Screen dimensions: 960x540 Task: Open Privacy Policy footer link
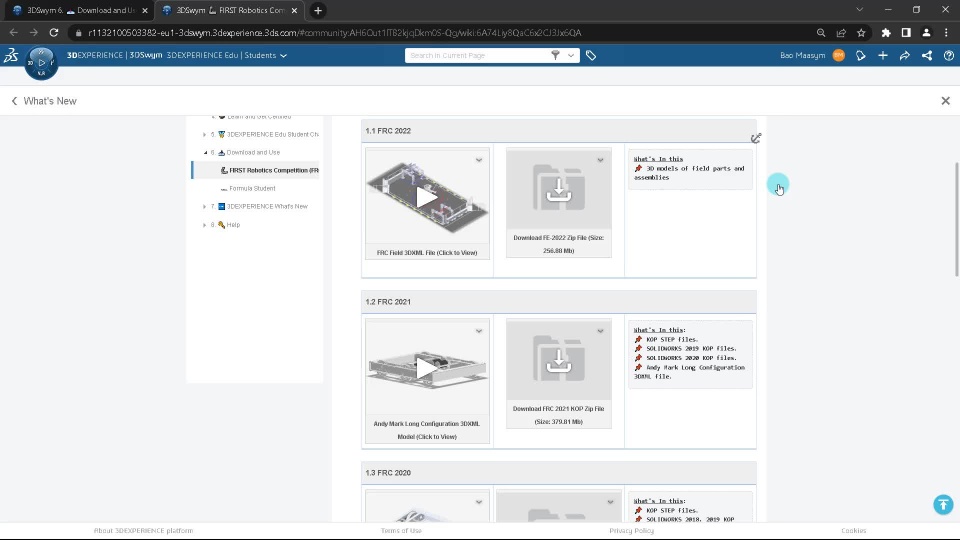pos(631,530)
